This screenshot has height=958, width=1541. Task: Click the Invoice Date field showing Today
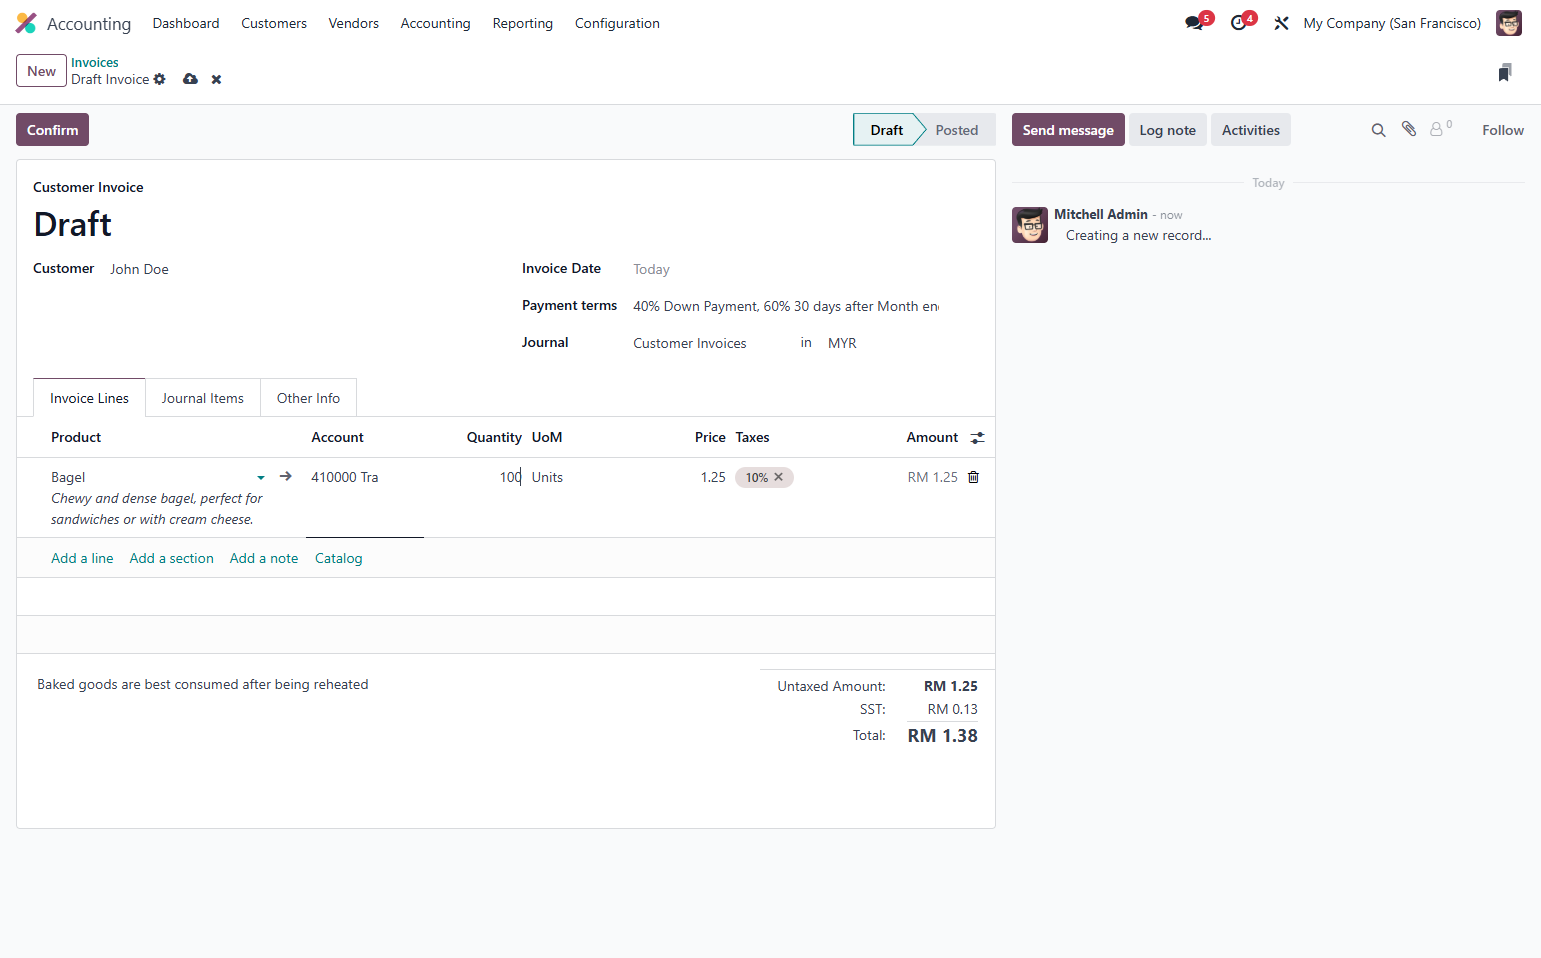pos(786,269)
